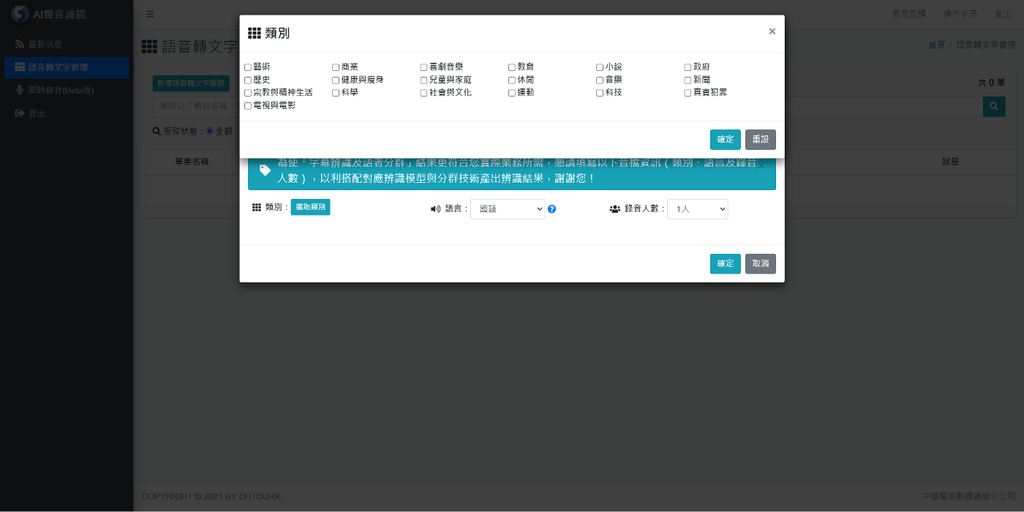The height and width of the screenshot is (512, 1024).
Task: Select the 教育 checkbox
Action: (512, 67)
